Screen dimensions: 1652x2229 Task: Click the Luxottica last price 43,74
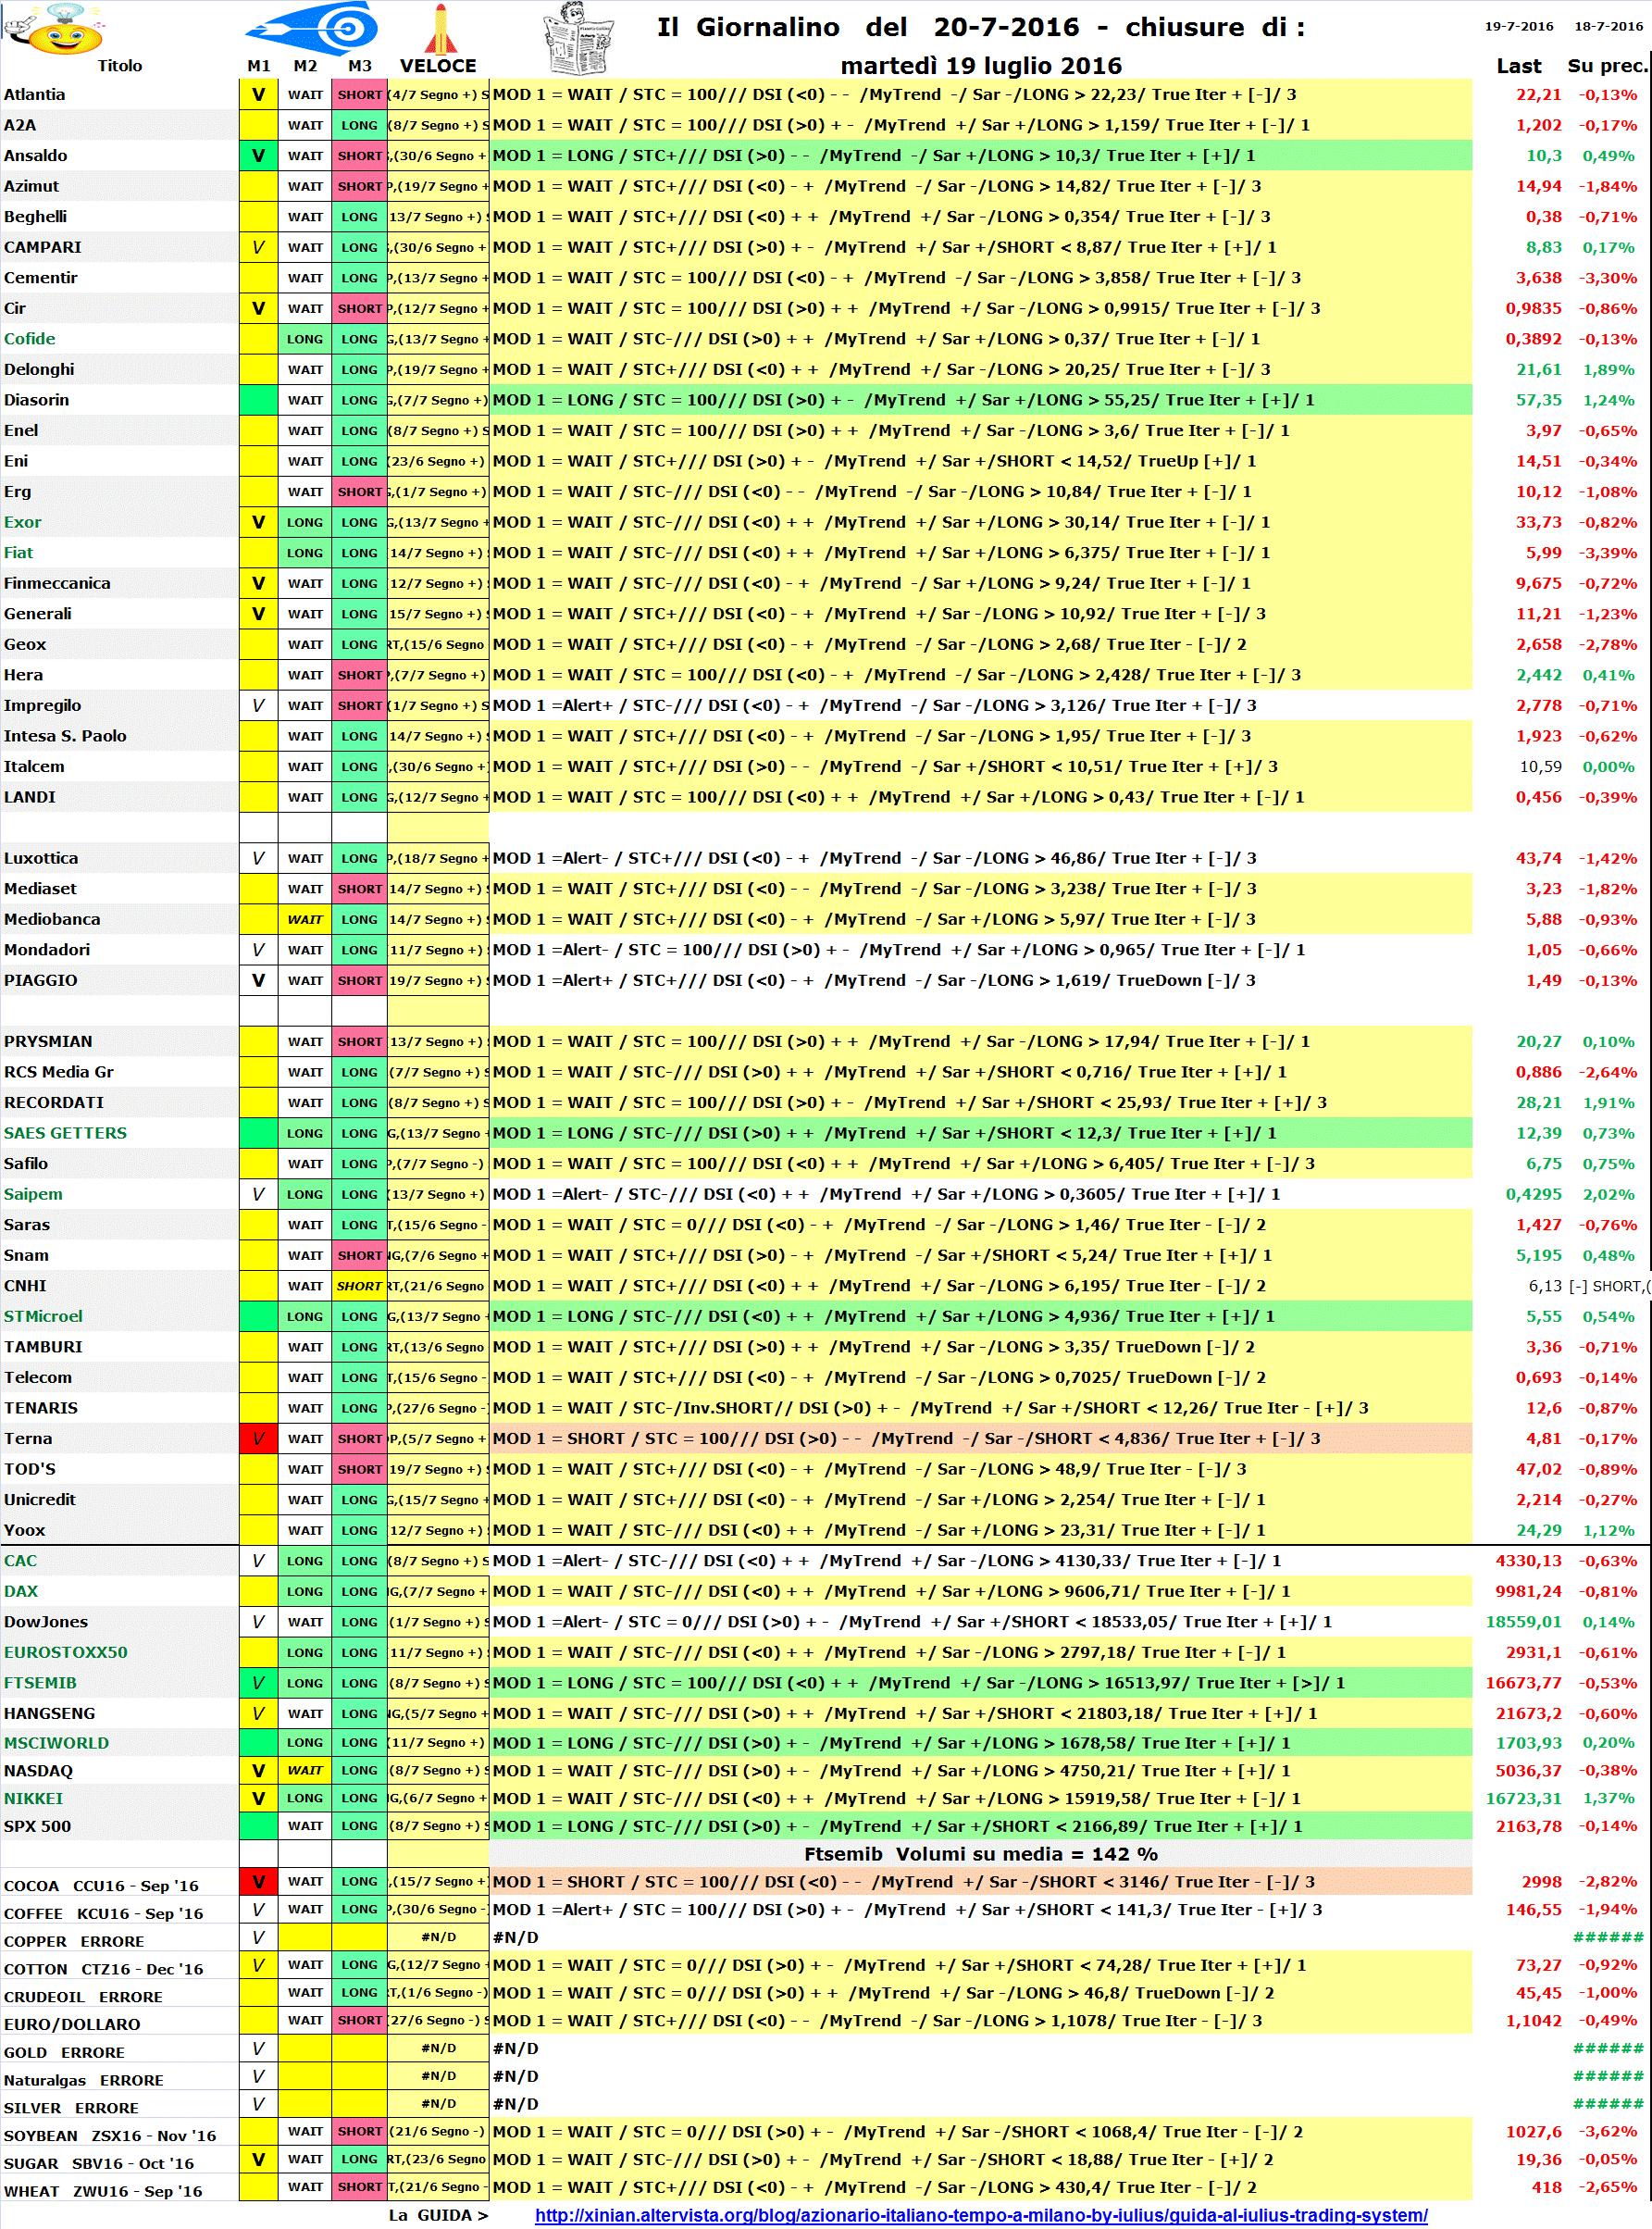point(1539,858)
